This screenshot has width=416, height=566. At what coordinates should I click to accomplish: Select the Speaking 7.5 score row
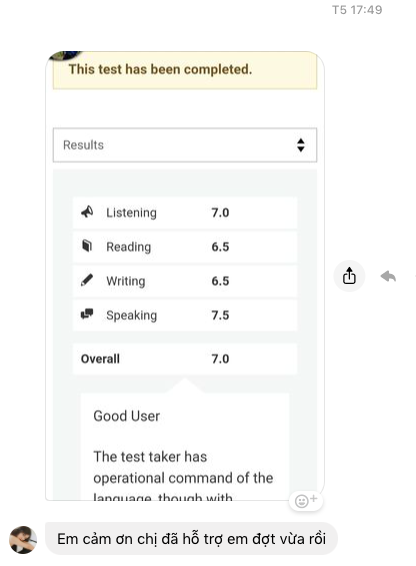click(185, 315)
